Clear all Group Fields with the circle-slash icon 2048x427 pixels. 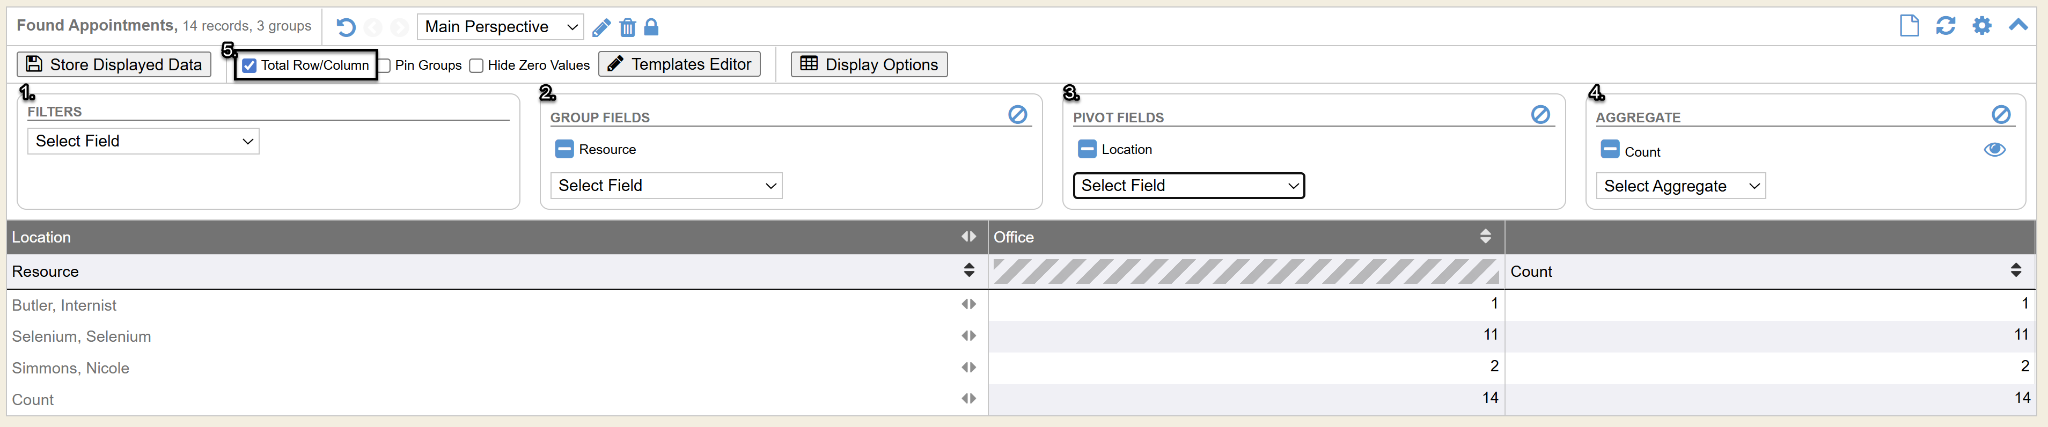pos(1018,115)
